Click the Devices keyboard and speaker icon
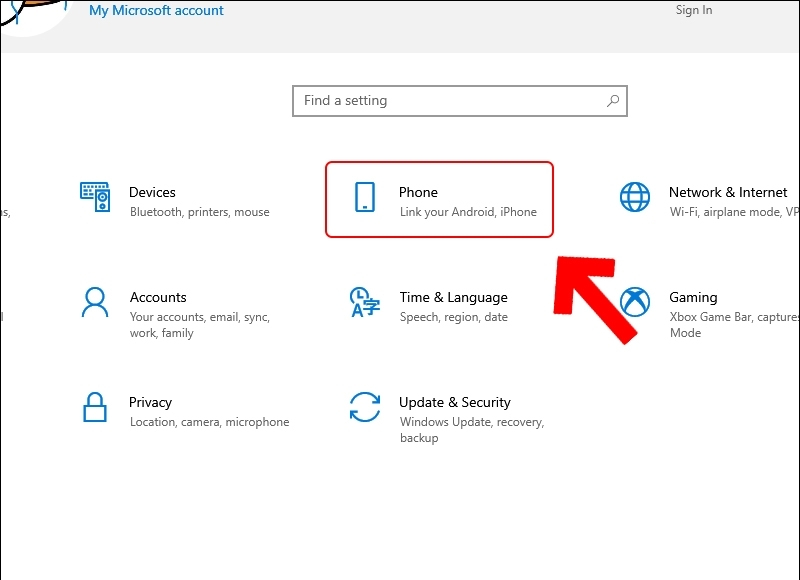This screenshot has height=580, width=800. (x=95, y=197)
